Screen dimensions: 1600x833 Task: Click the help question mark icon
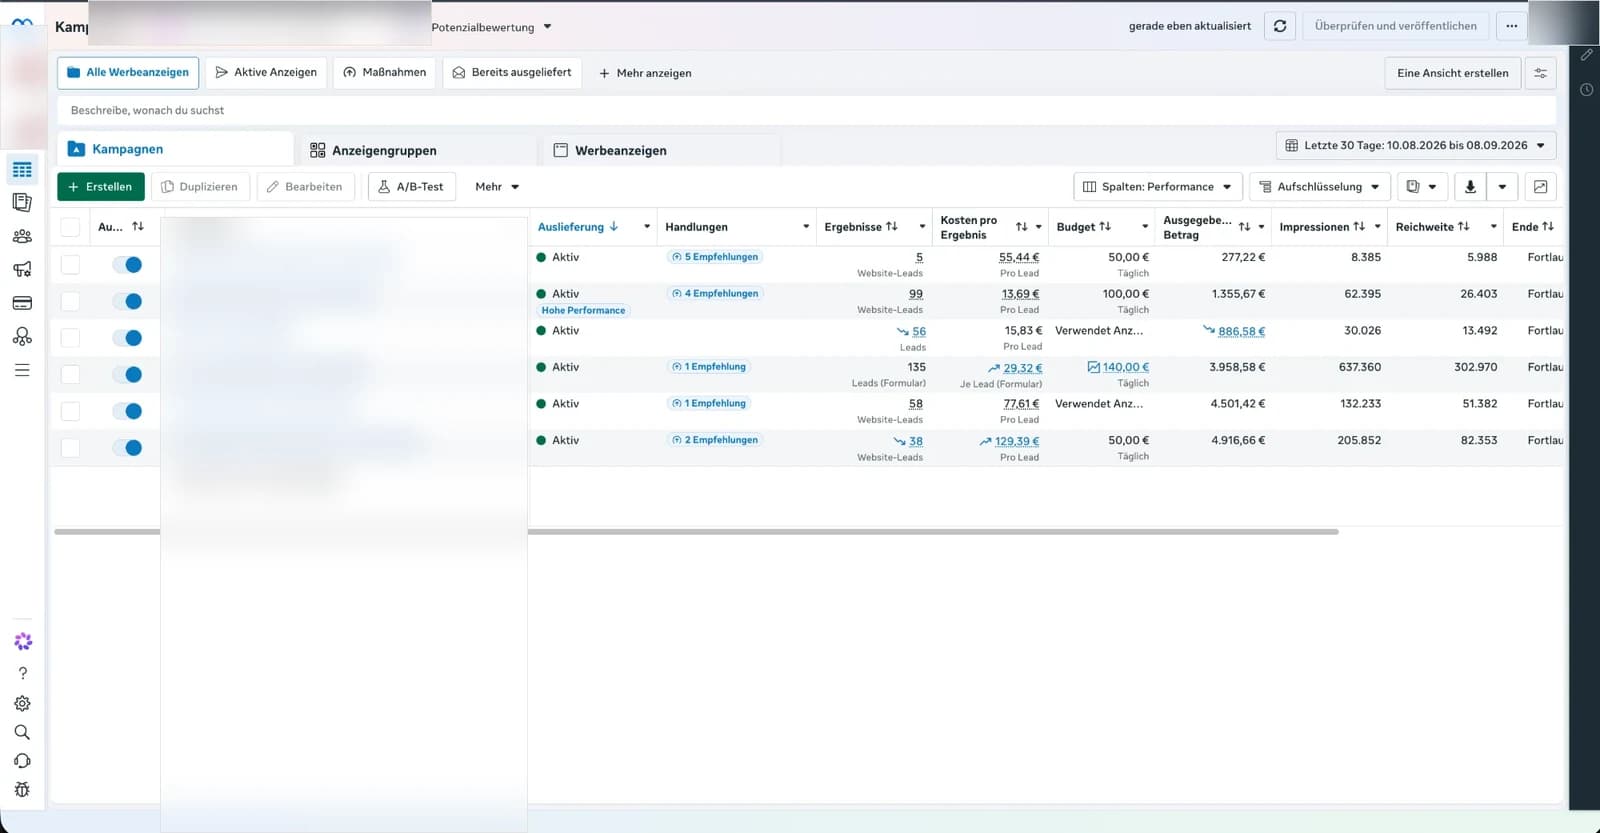click(22, 673)
